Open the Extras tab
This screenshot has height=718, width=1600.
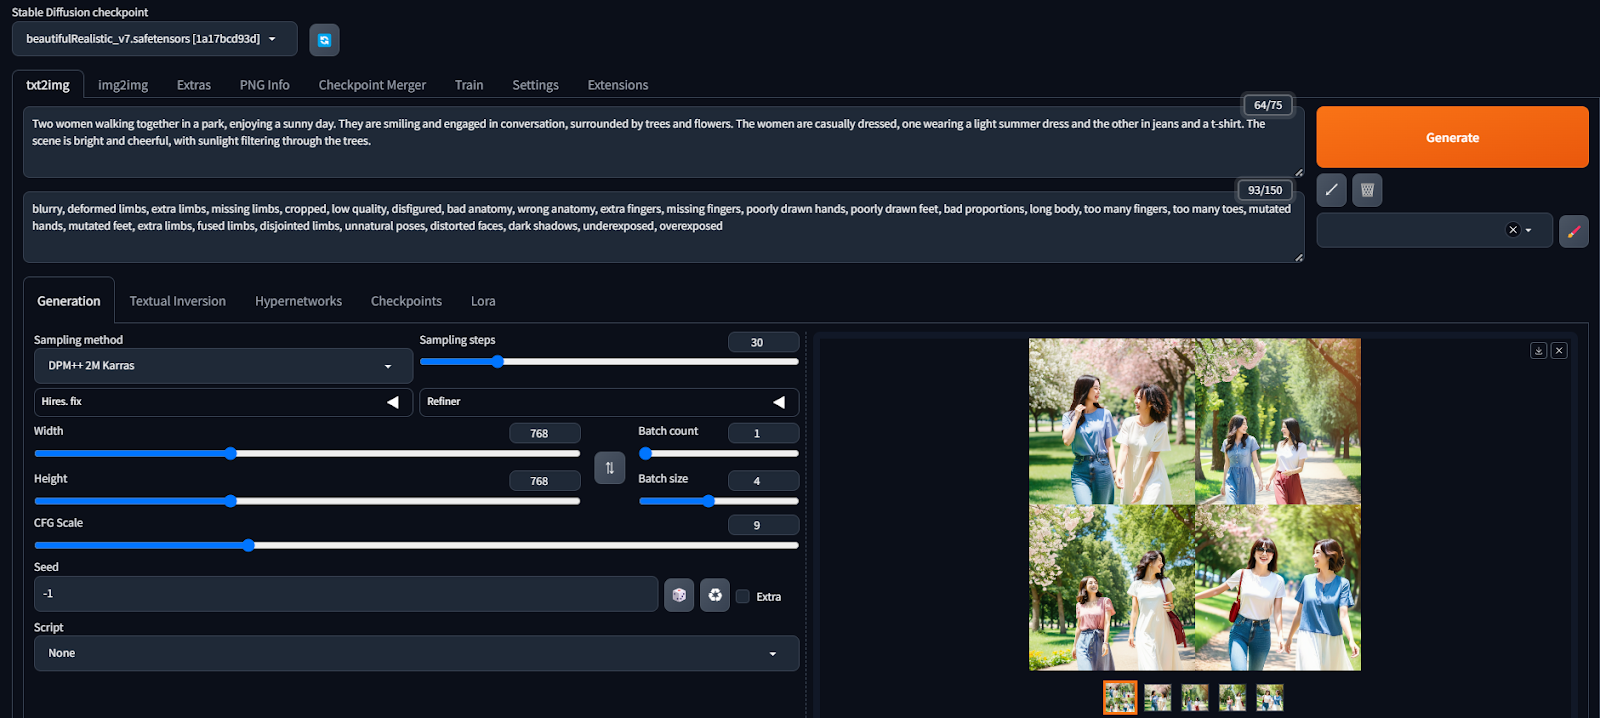[x=194, y=85]
